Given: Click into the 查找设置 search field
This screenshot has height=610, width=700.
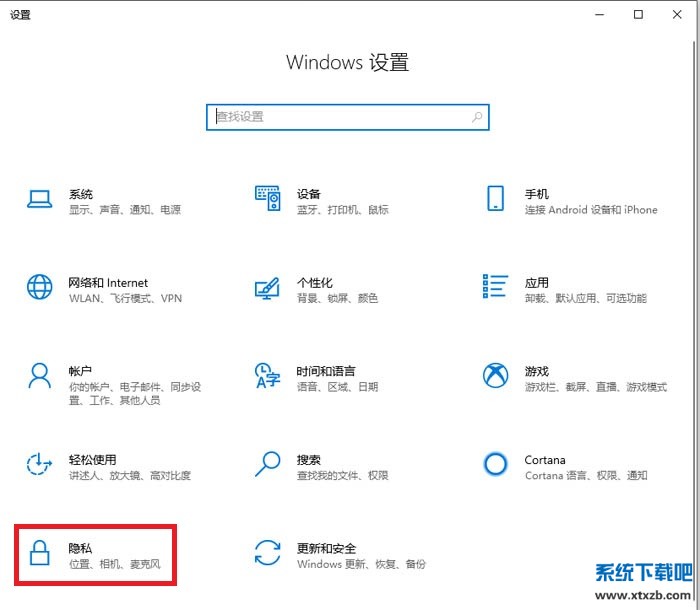Looking at the screenshot, I should pyautogui.click(x=340, y=117).
